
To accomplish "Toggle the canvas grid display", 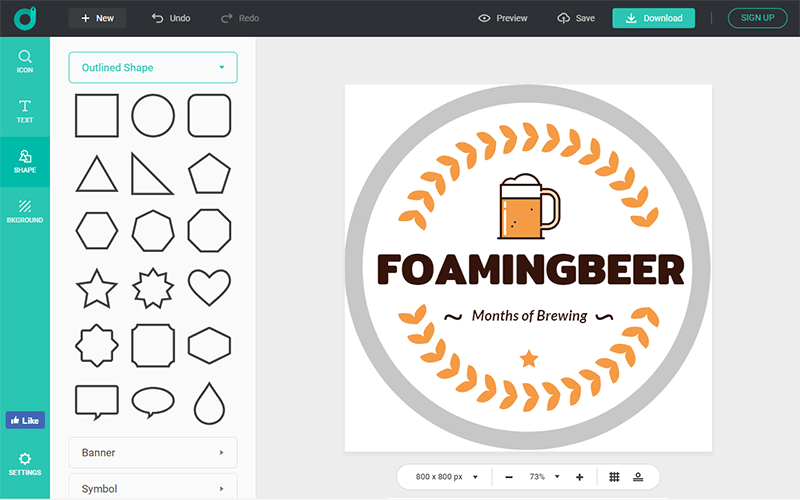I will [x=614, y=477].
